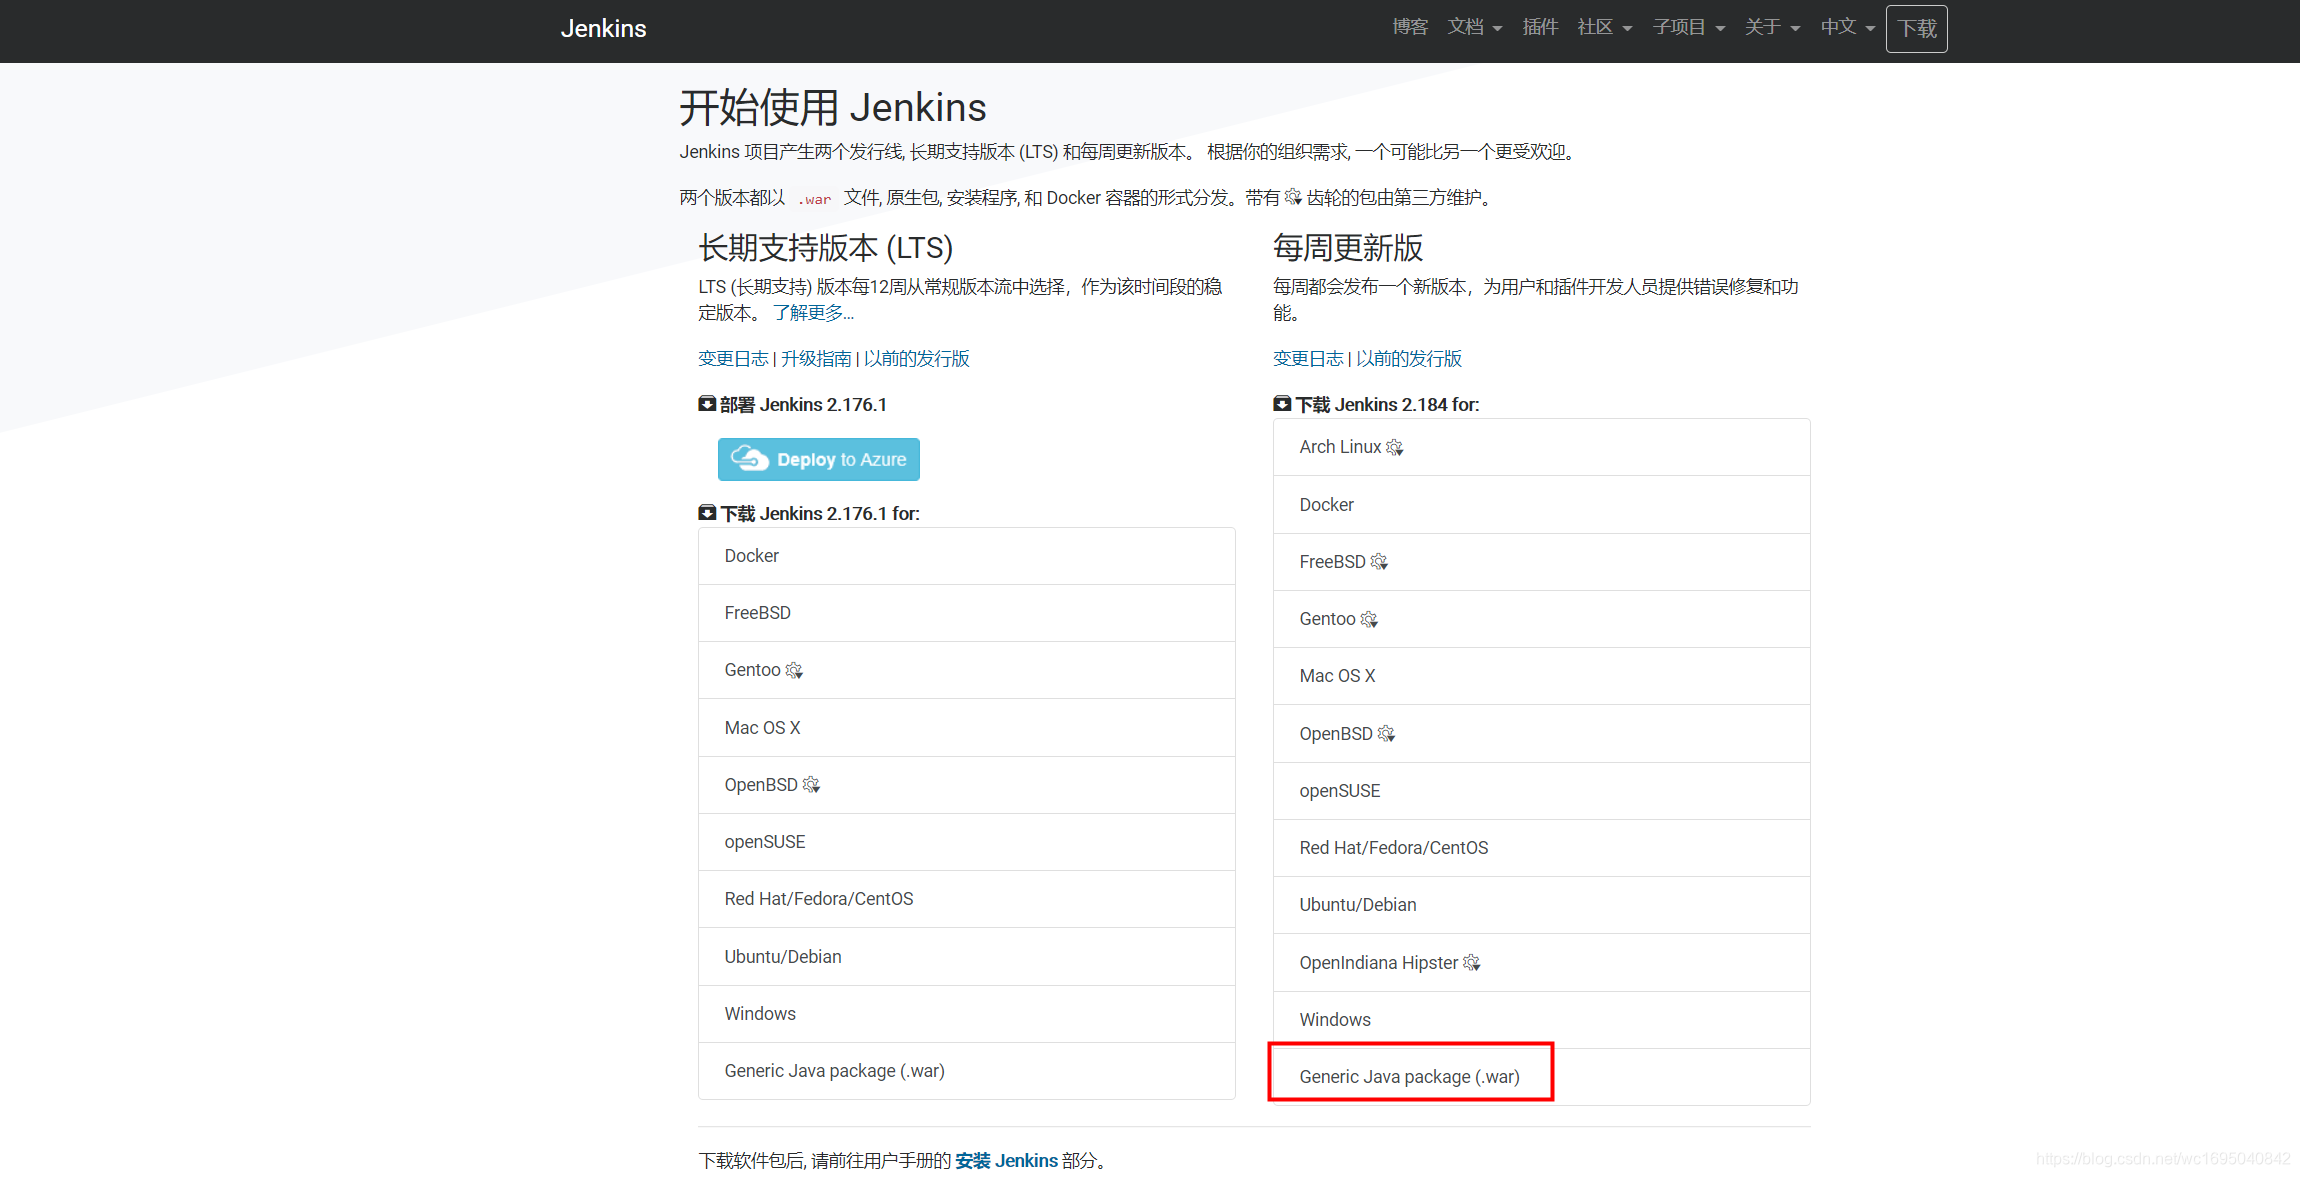Download weekly Generic Java package (.war)
The image size is (2300, 1177).
point(1542,1077)
